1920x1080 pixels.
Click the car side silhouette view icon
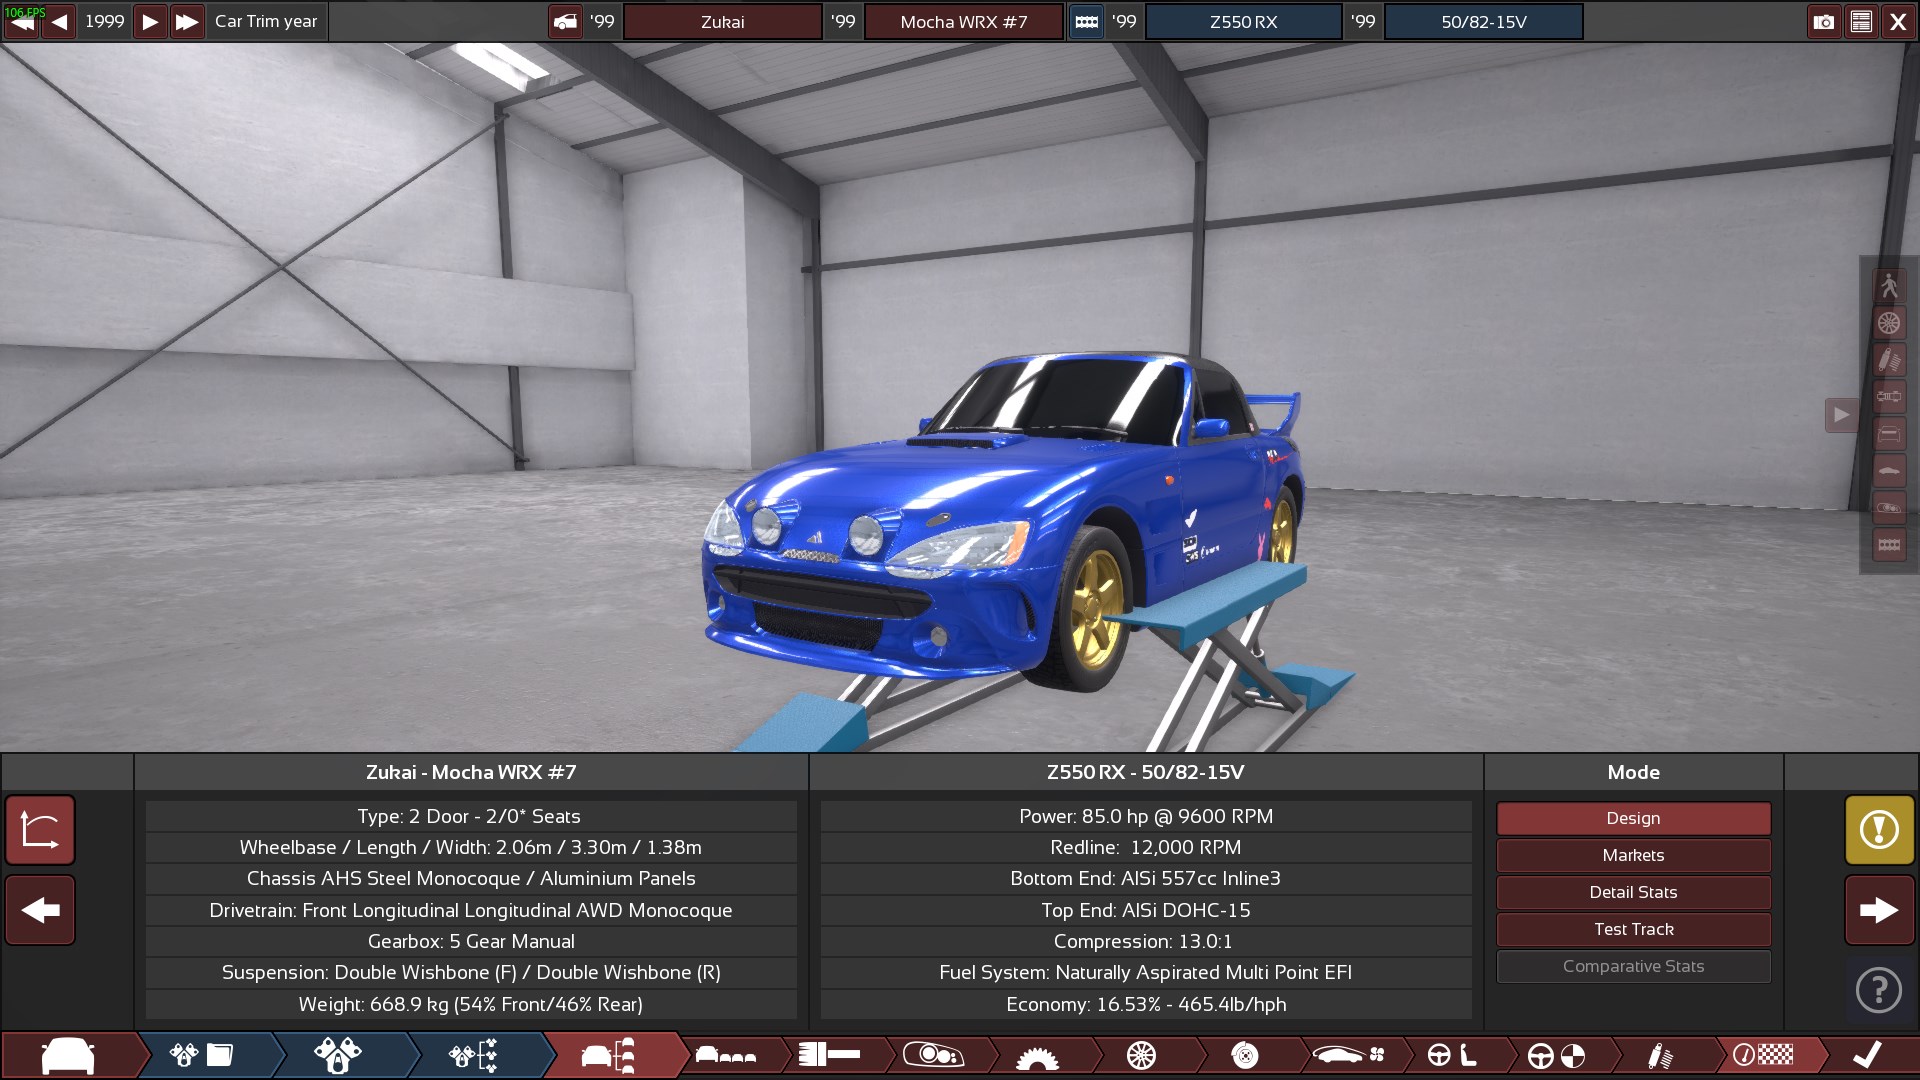[x=1889, y=471]
